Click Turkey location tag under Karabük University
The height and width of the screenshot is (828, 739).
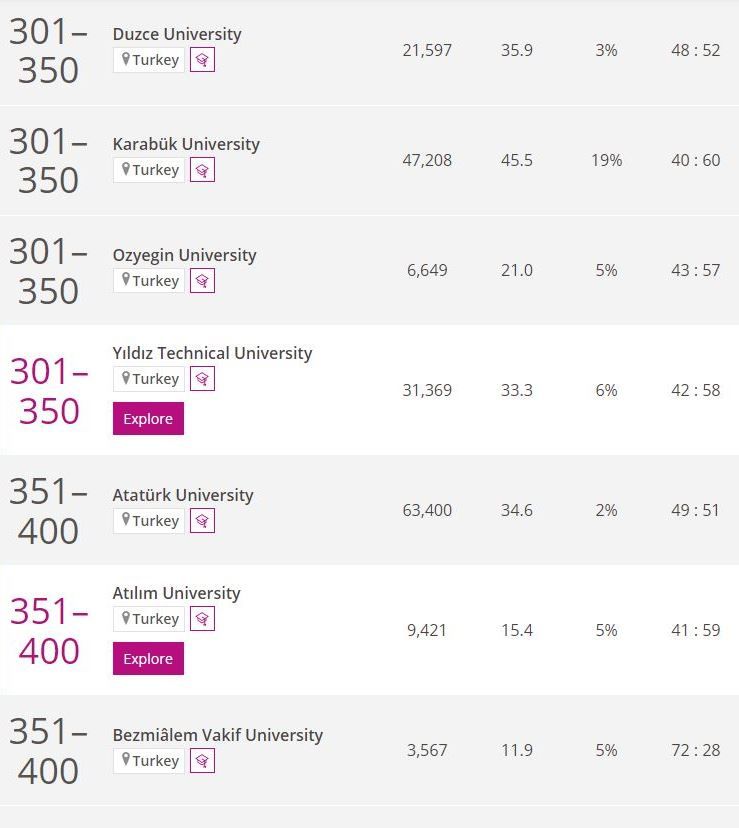point(149,170)
